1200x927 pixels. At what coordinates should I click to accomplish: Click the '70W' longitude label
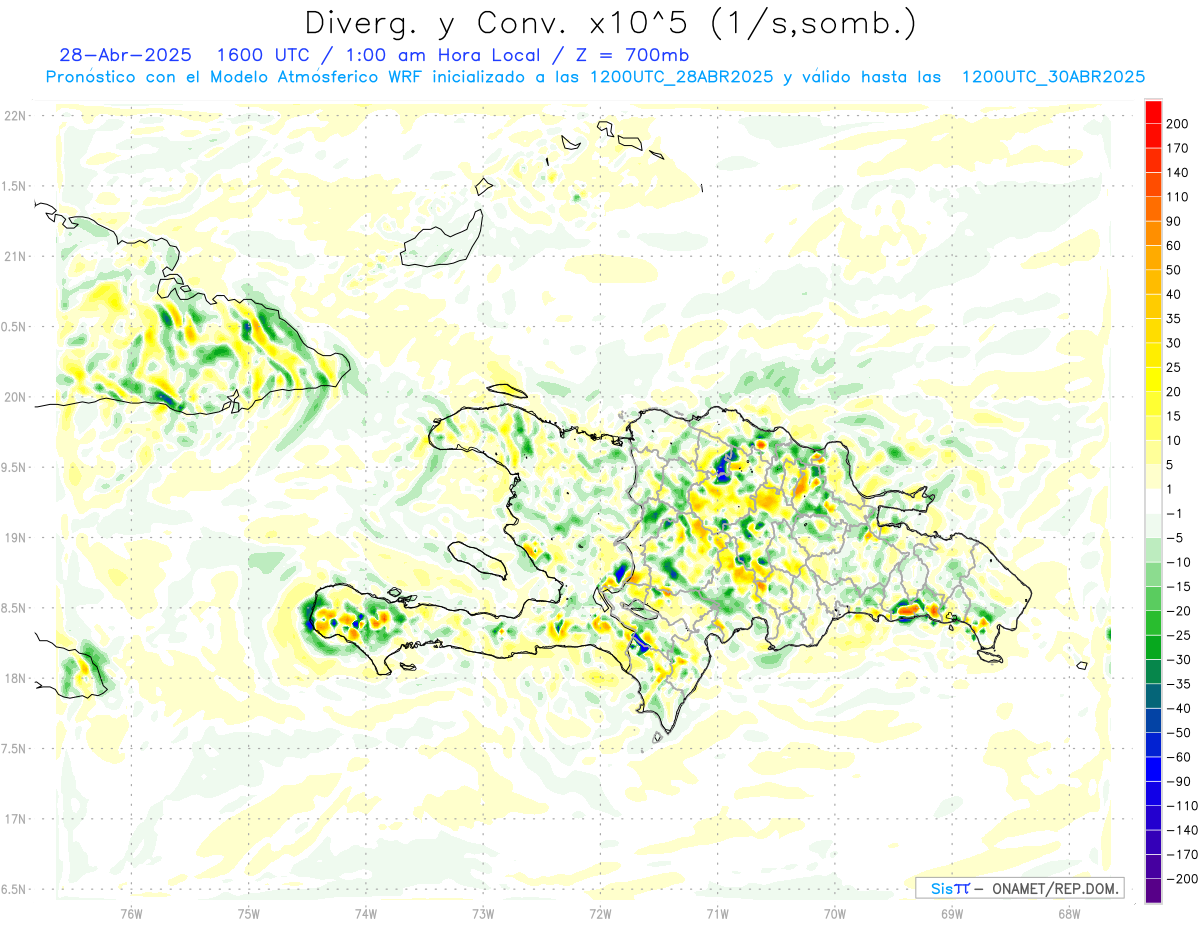(835, 912)
